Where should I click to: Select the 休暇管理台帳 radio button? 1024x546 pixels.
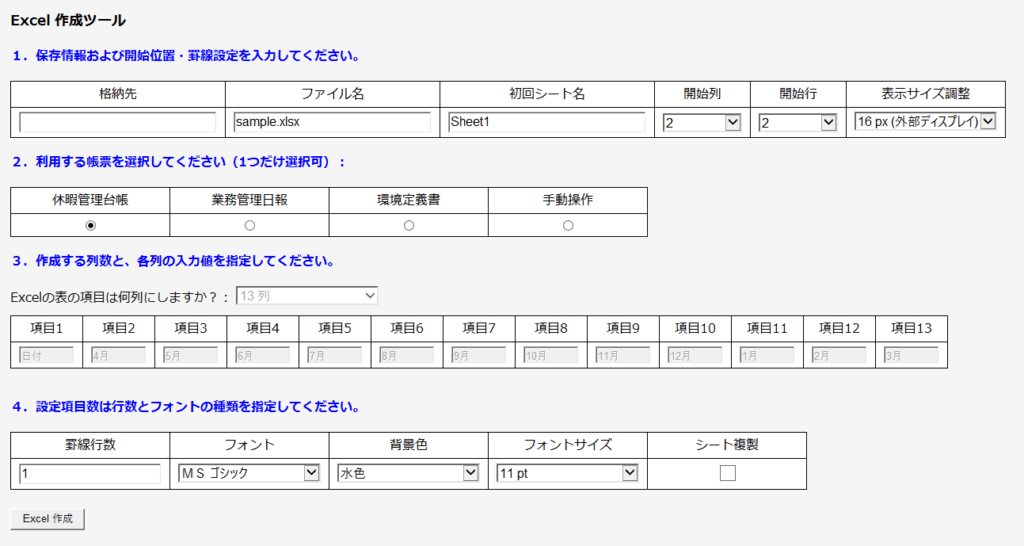(x=90, y=225)
